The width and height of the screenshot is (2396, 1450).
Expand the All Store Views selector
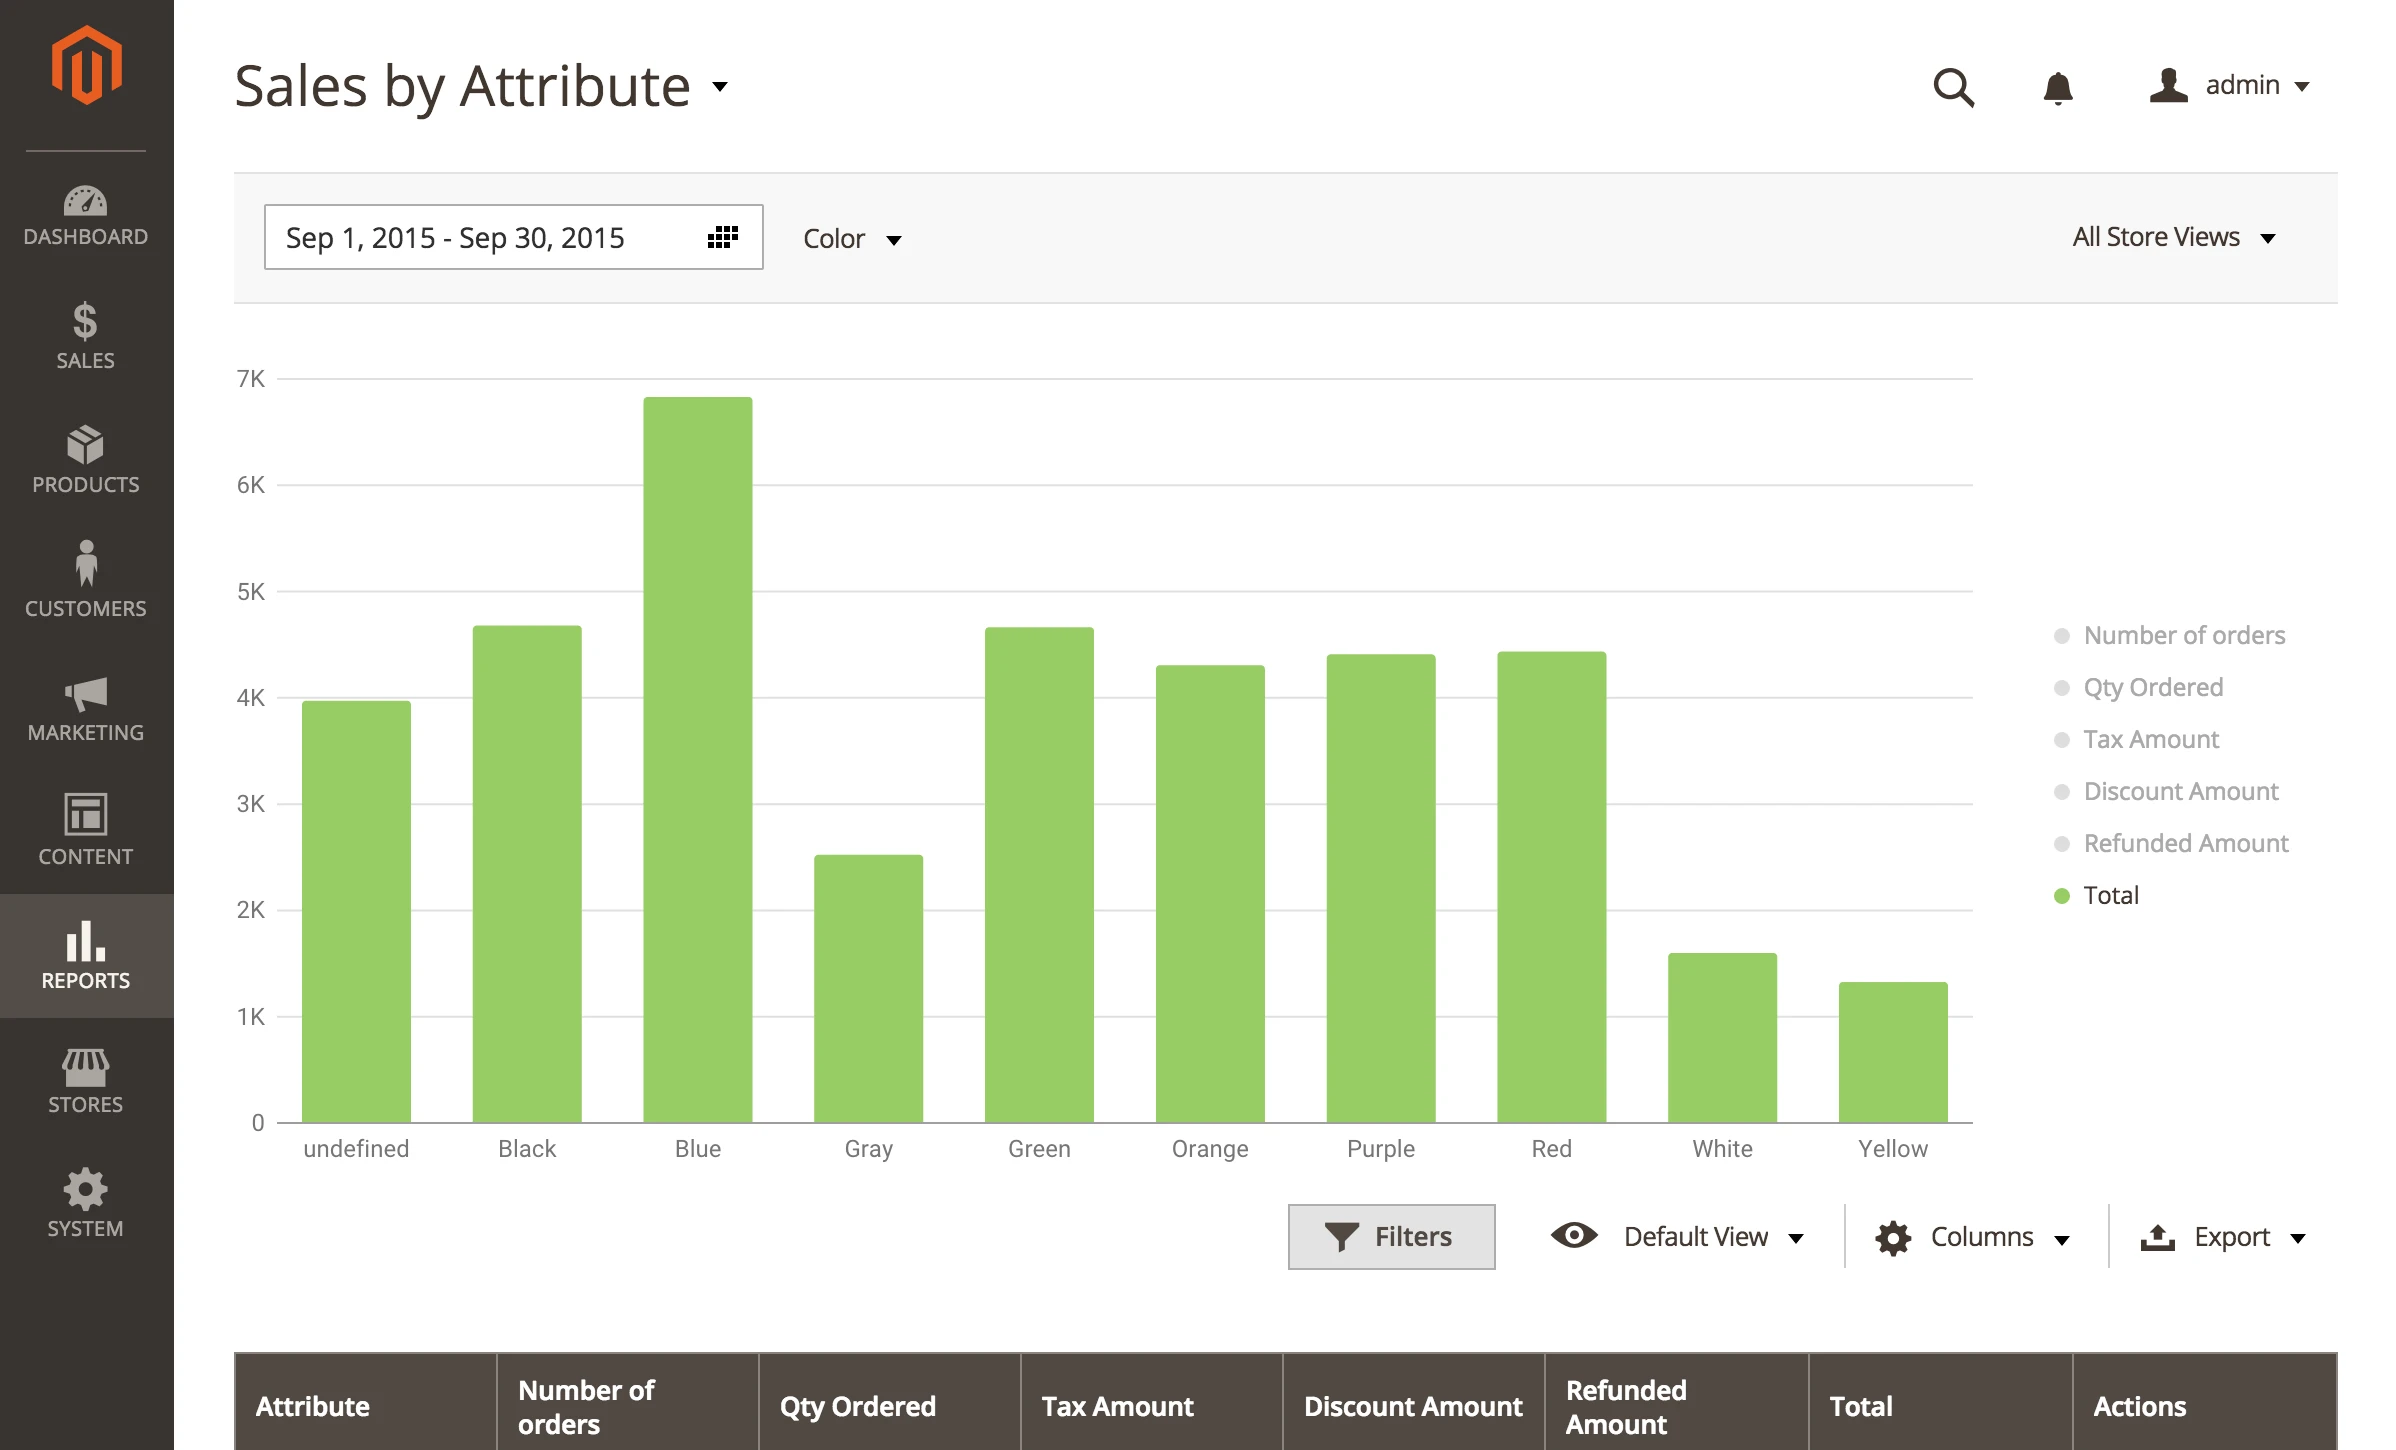[x=2175, y=237]
